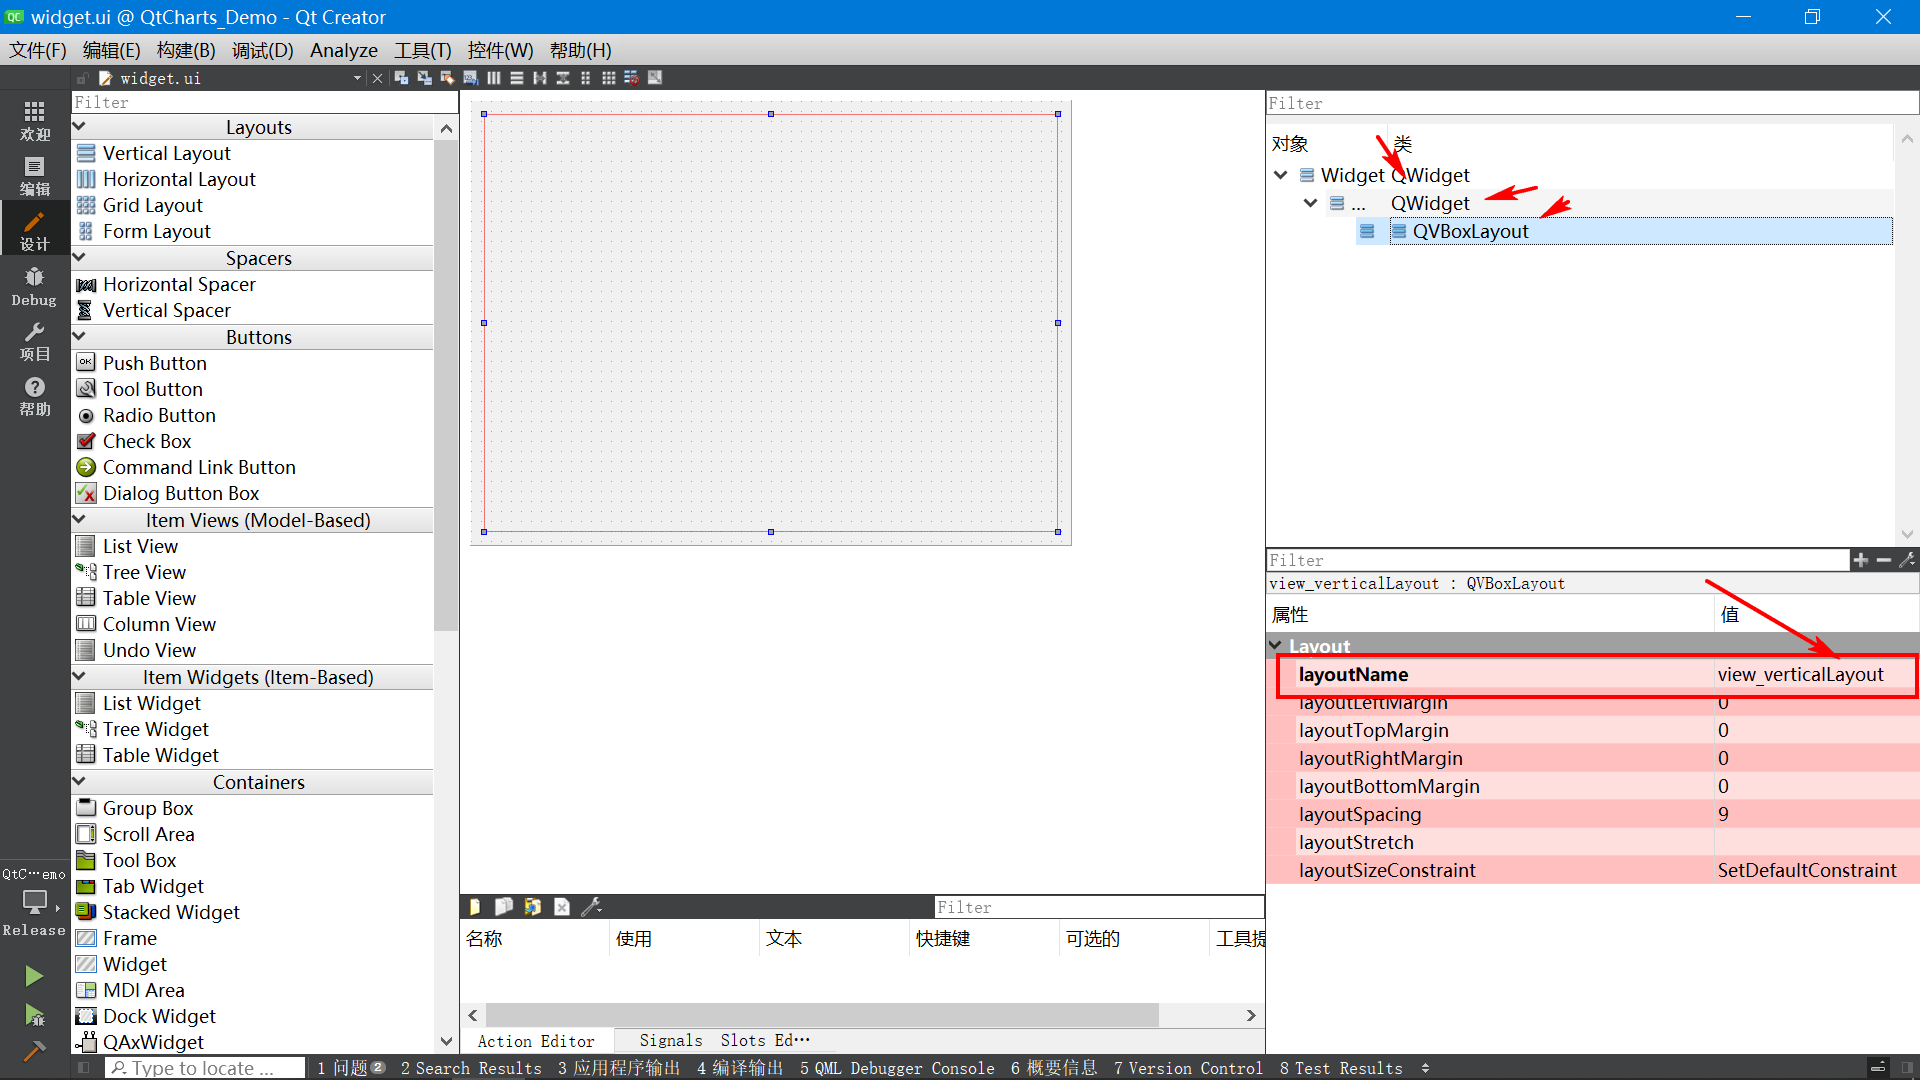Click the Adjust Size toolbar icon

pyautogui.click(x=655, y=78)
